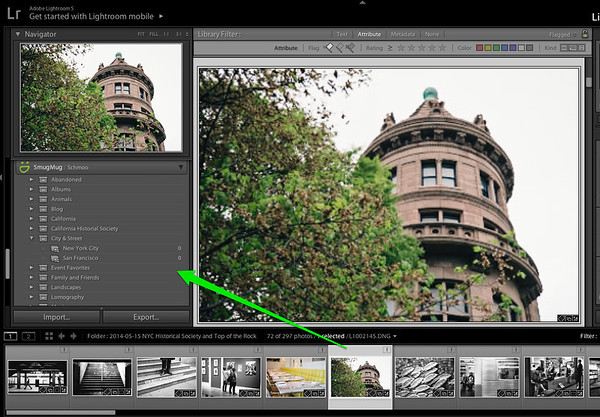The height and width of the screenshot is (417, 600).
Task: Open grid view from filmstrip bar icon
Action: tap(49, 336)
